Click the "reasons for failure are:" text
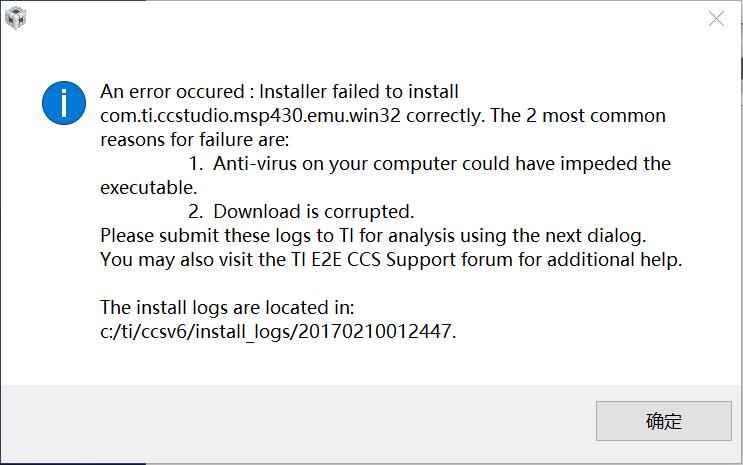Image resolution: width=743 pixels, height=465 pixels. tap(194, 139)
